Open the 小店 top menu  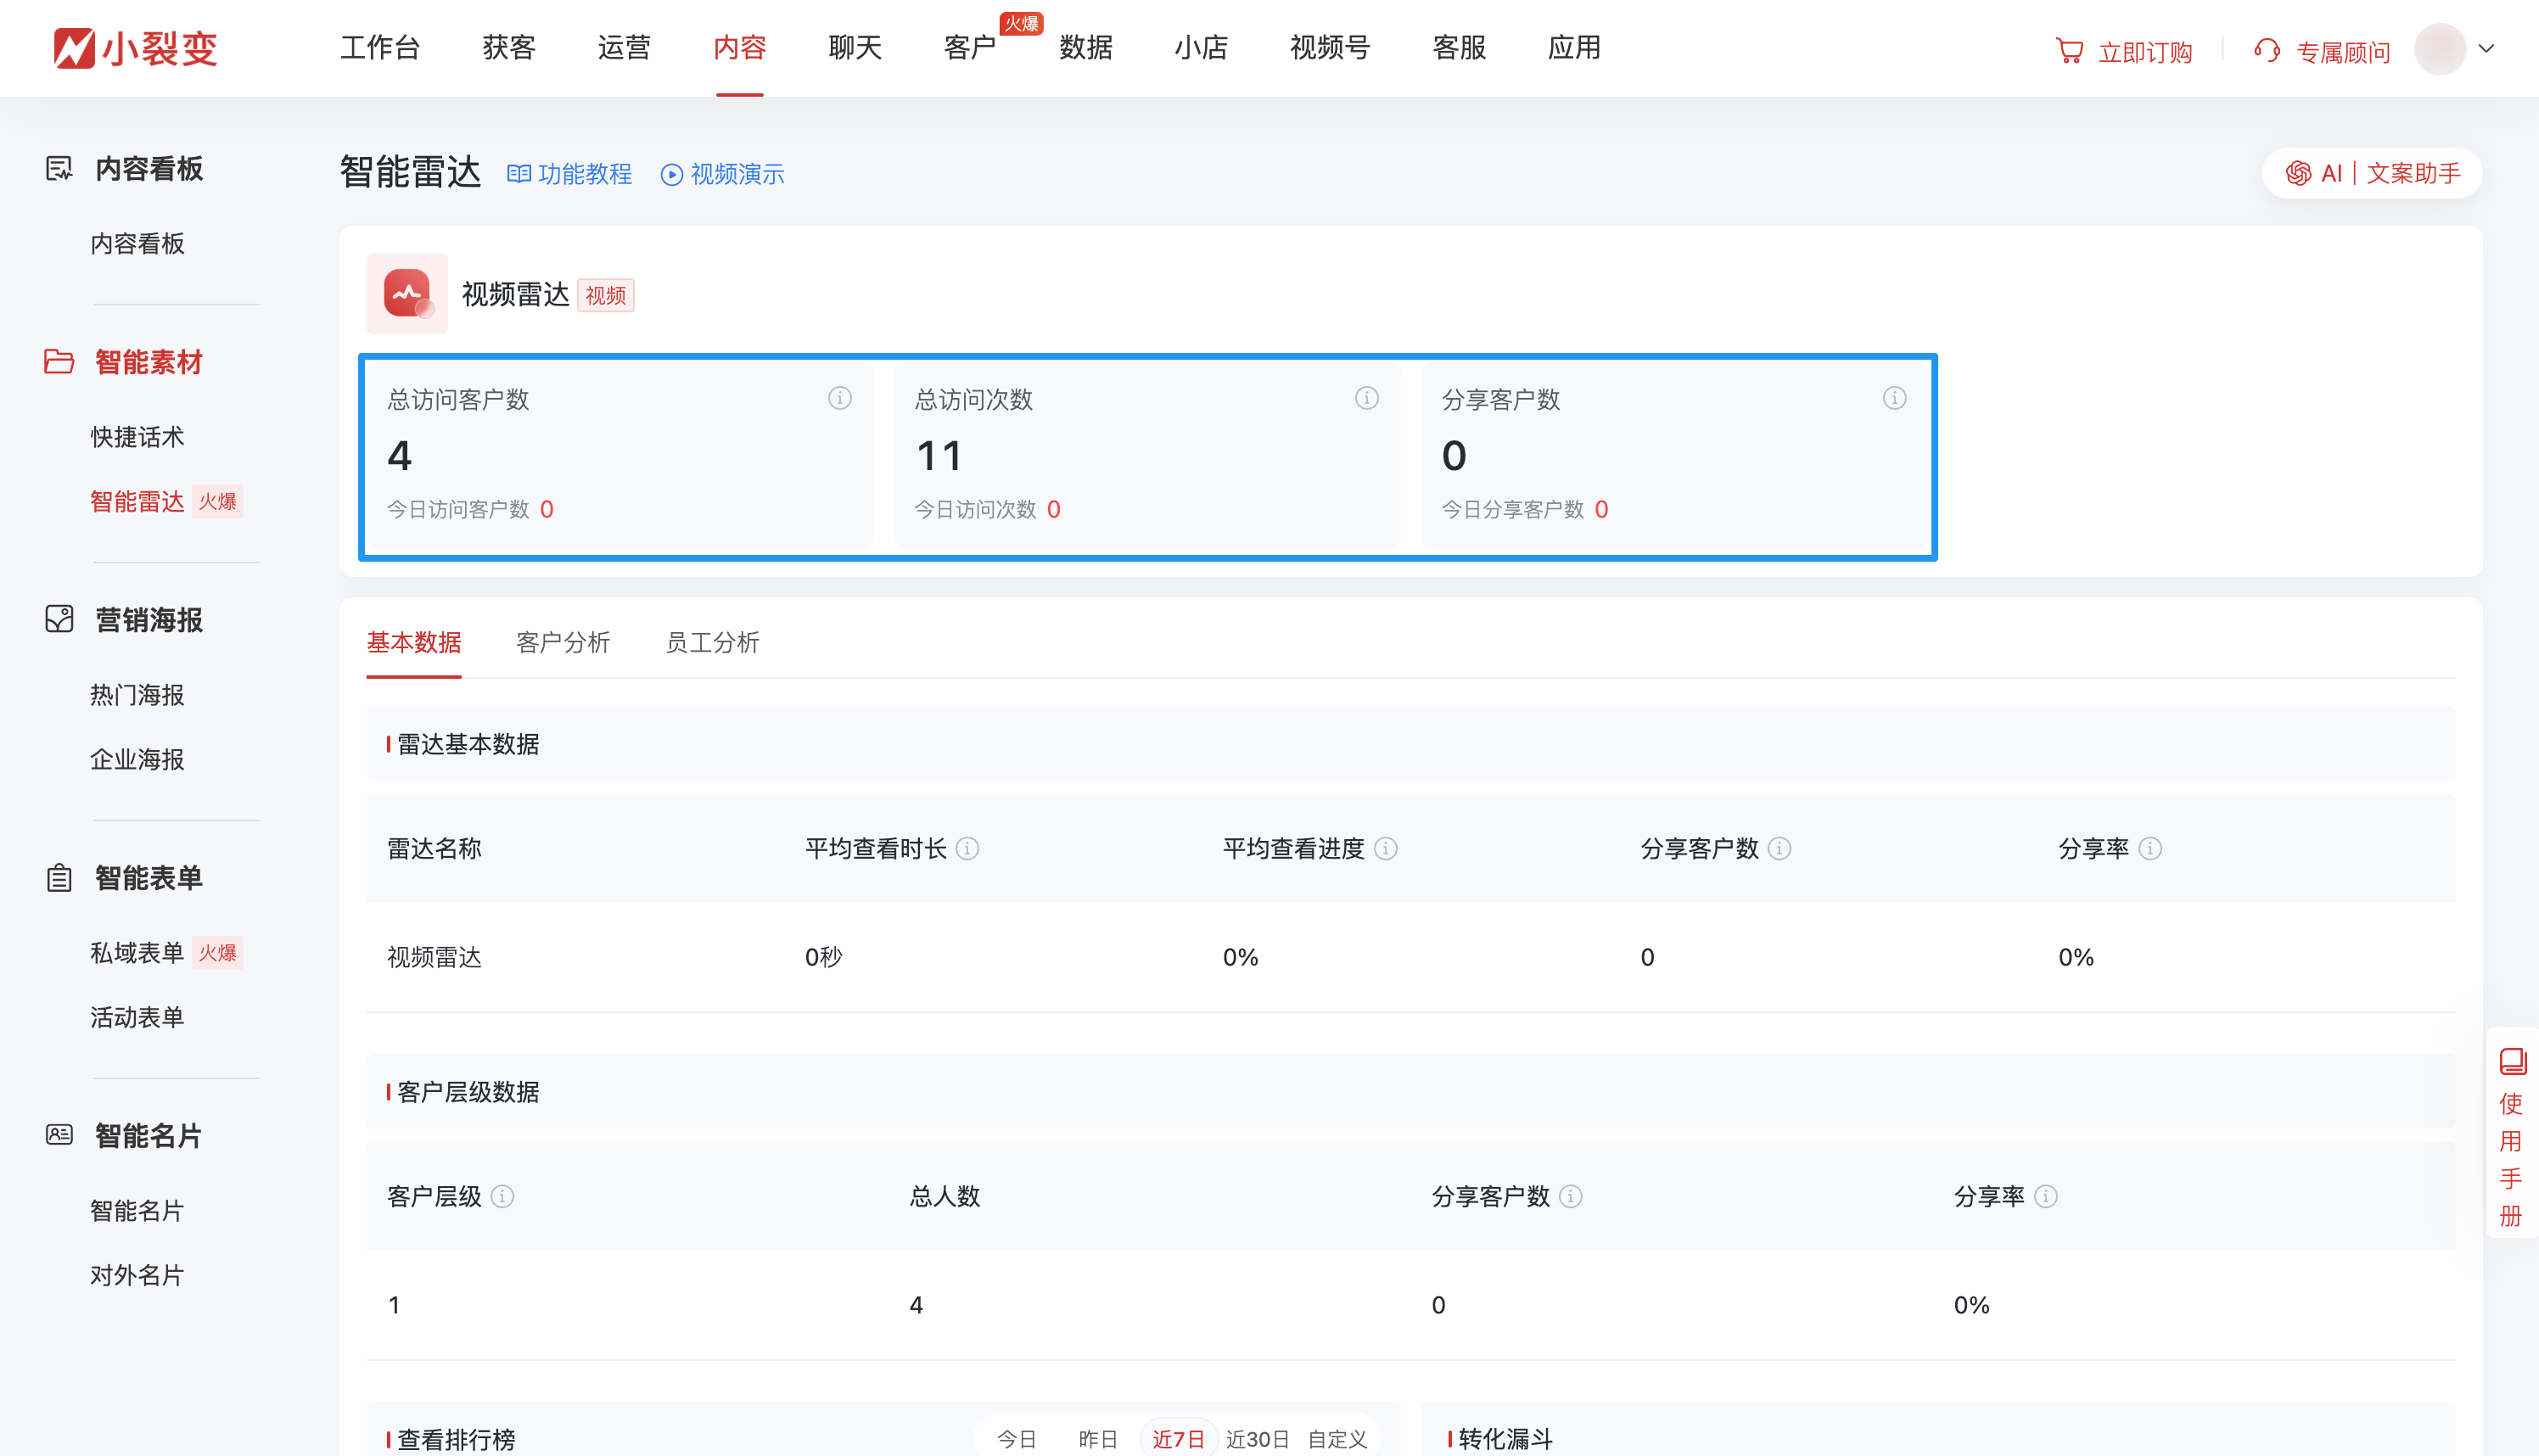pos(1201,48)
